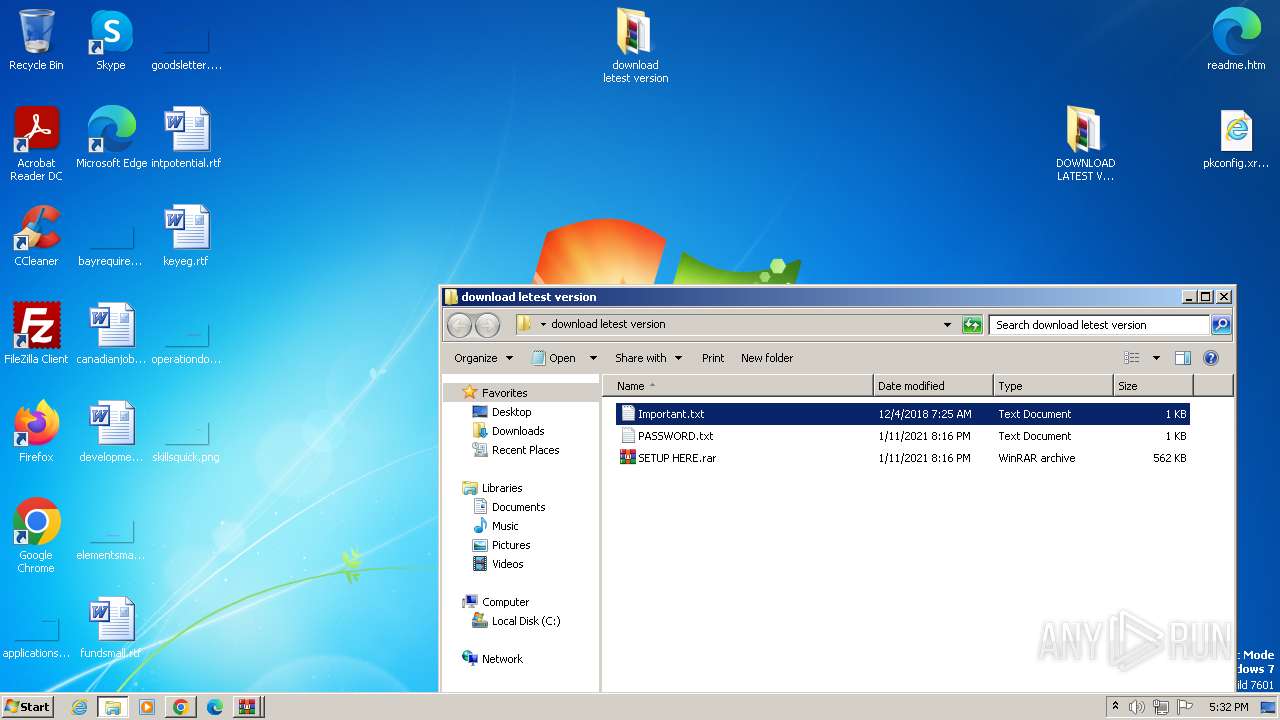Launch Google Chrome desktop shortcut

[x=36, y=535]
